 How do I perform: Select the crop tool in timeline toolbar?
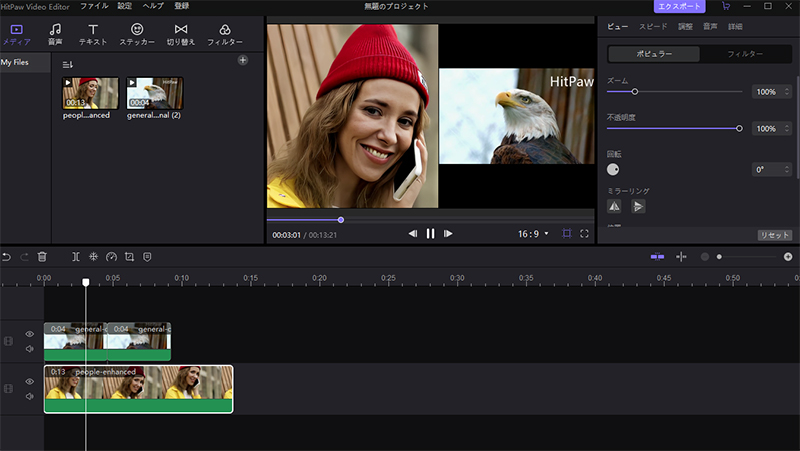[129, 257]
